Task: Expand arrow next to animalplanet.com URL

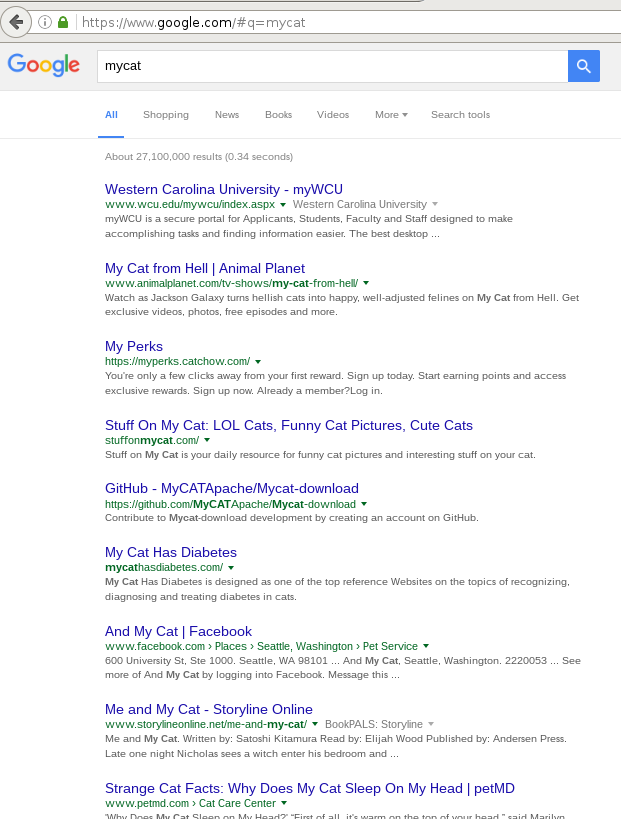Action: (366, 283)
